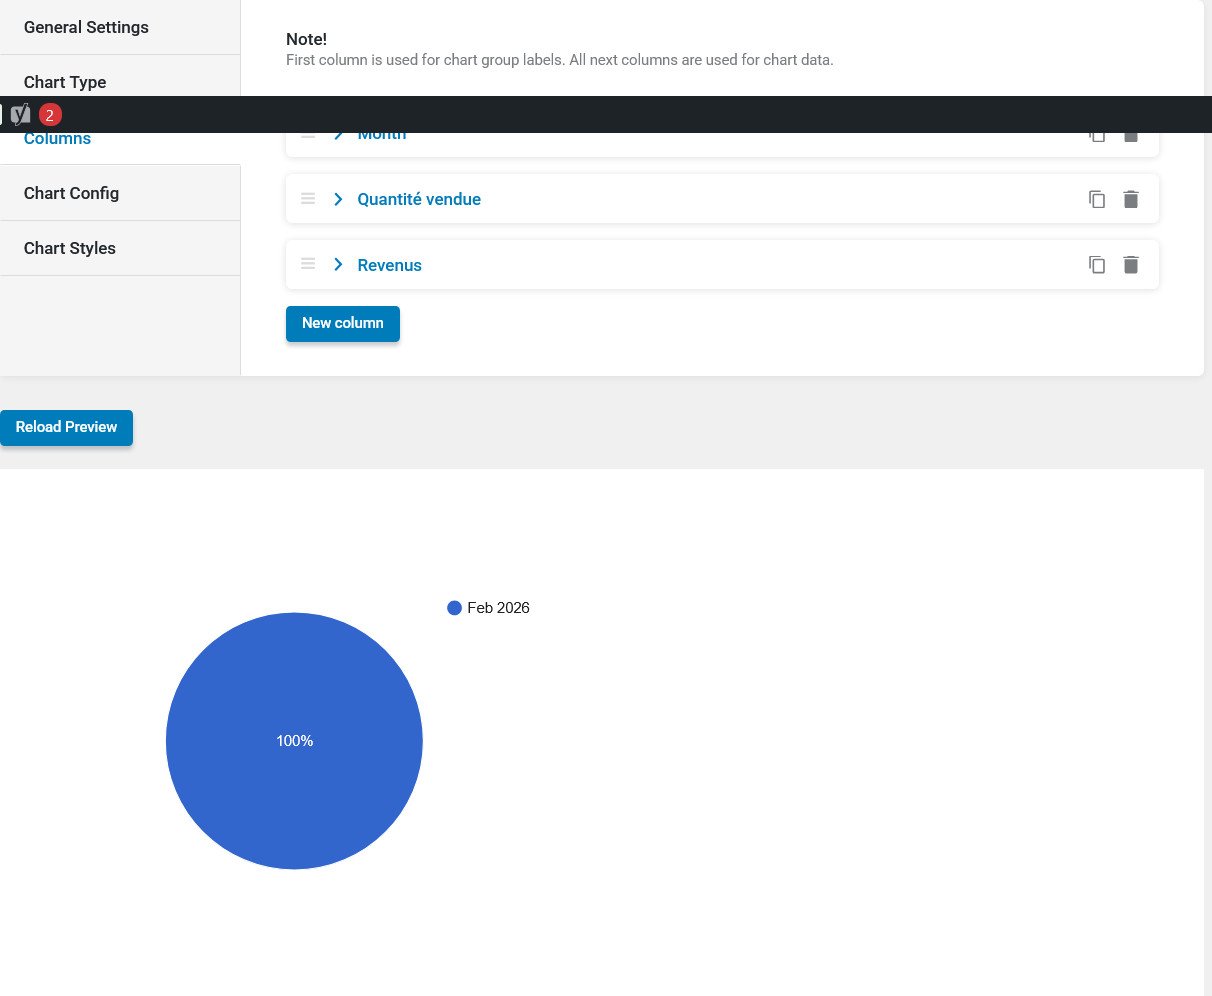The image size is (1212, 996).
Task: Switch to Chart Type section
Action: point(64,82)
